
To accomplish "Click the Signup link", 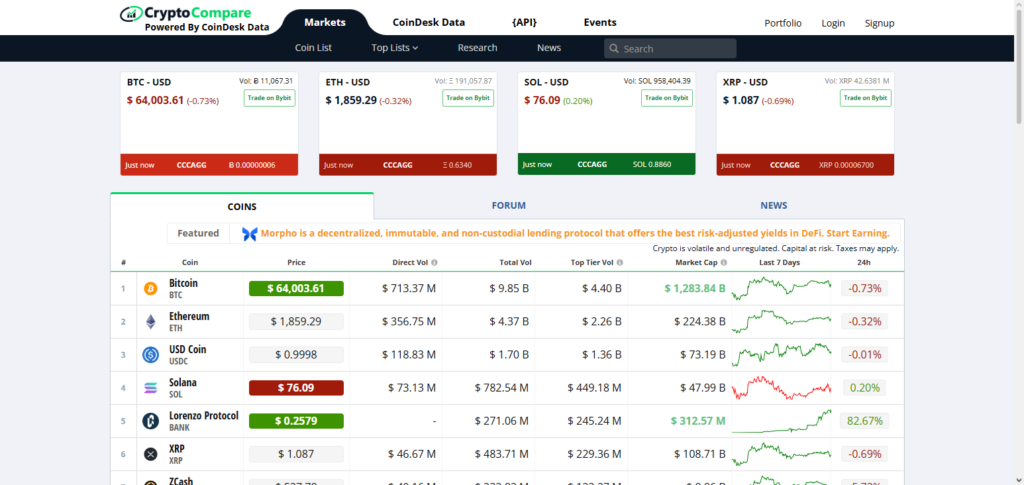I will click(879, 23).
